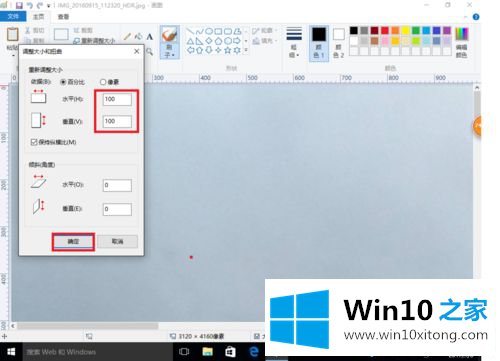Screen dimensions: 500x361
Task: Open the shape Fill dropdown
Action: 265,41
